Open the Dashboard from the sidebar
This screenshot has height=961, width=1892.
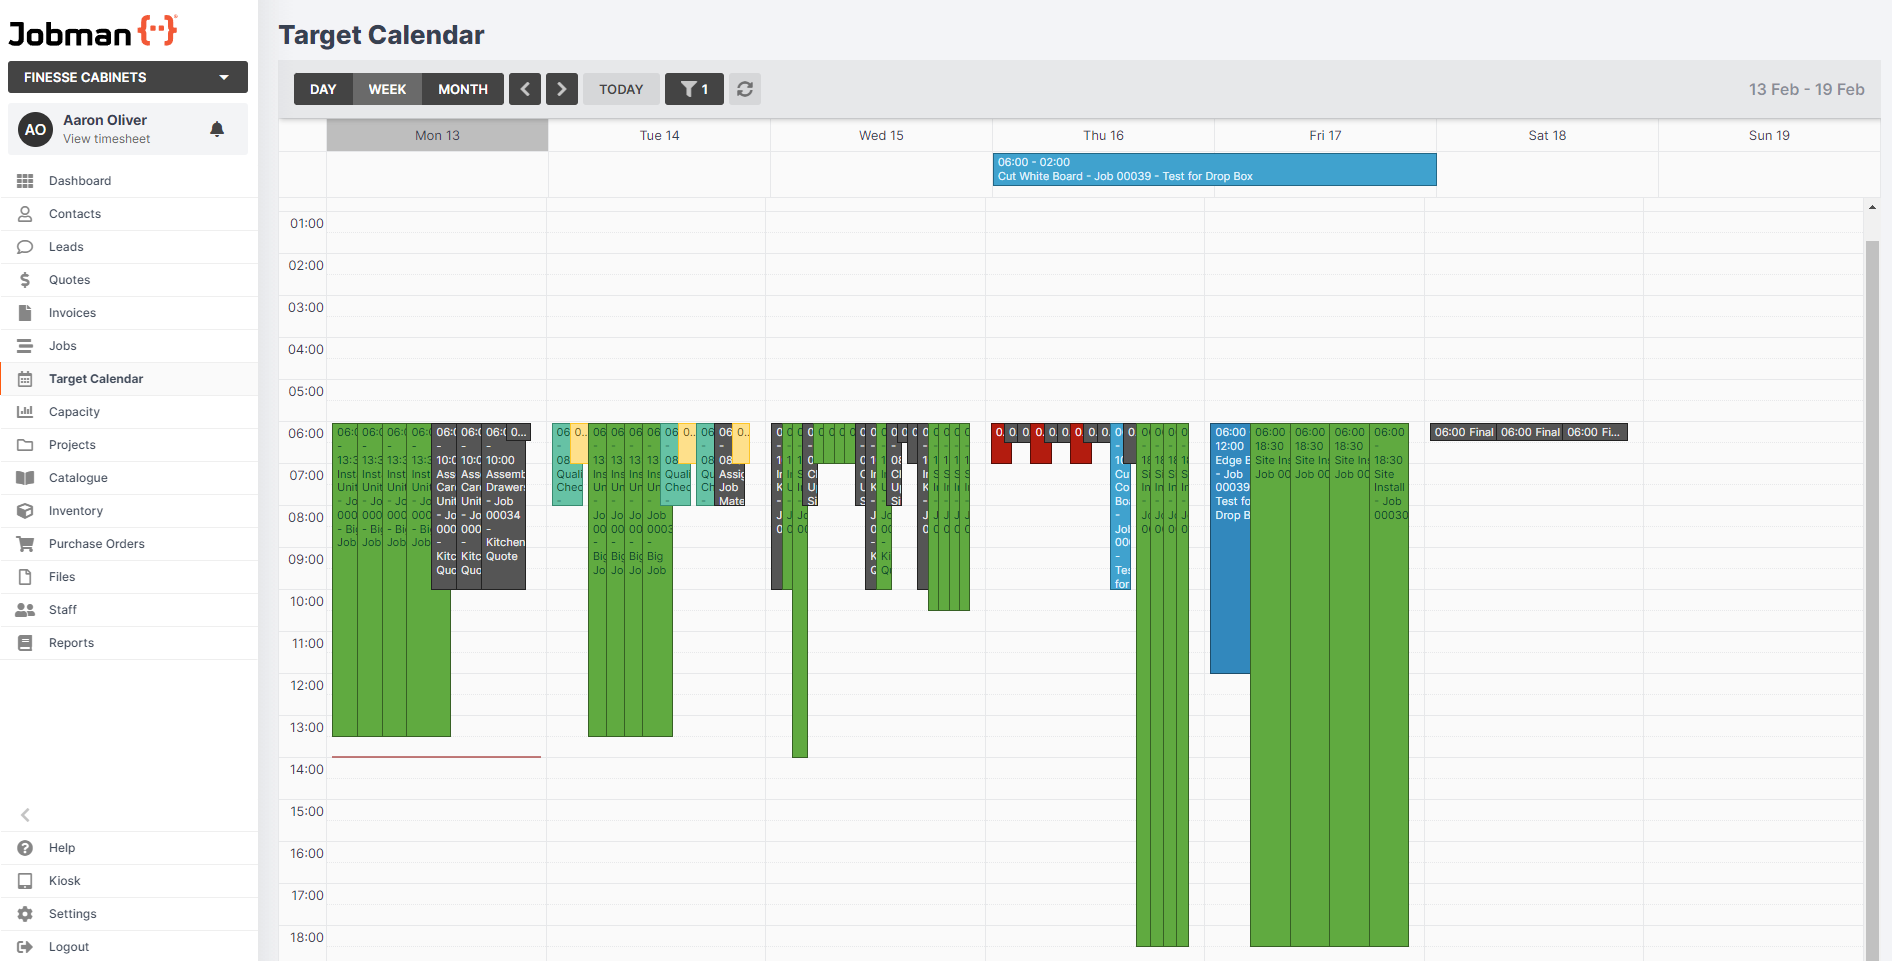coord(79,181)
